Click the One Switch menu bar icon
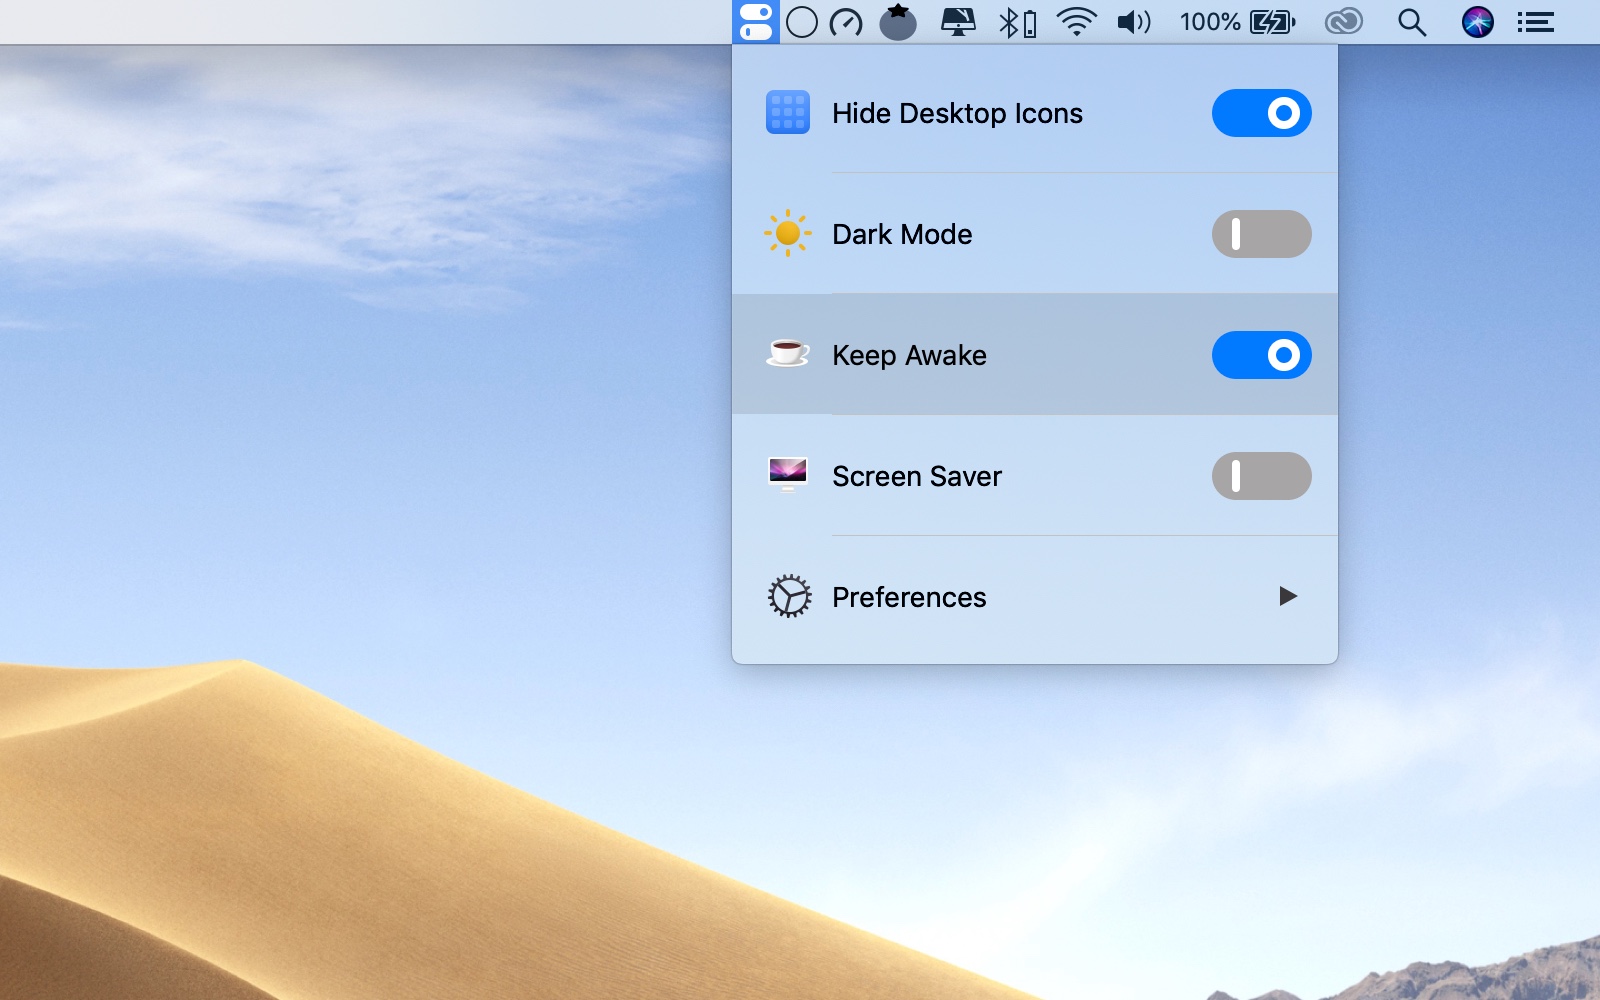Image resolution: width=1600 pixels, height=1000 pixels. (755, 22)
